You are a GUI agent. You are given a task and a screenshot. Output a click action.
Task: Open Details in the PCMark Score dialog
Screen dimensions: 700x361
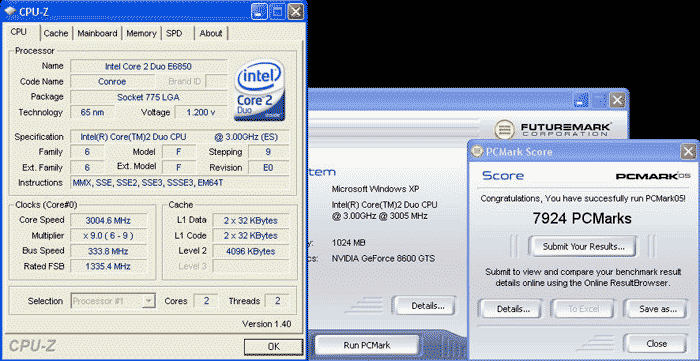tap(513, 309)
